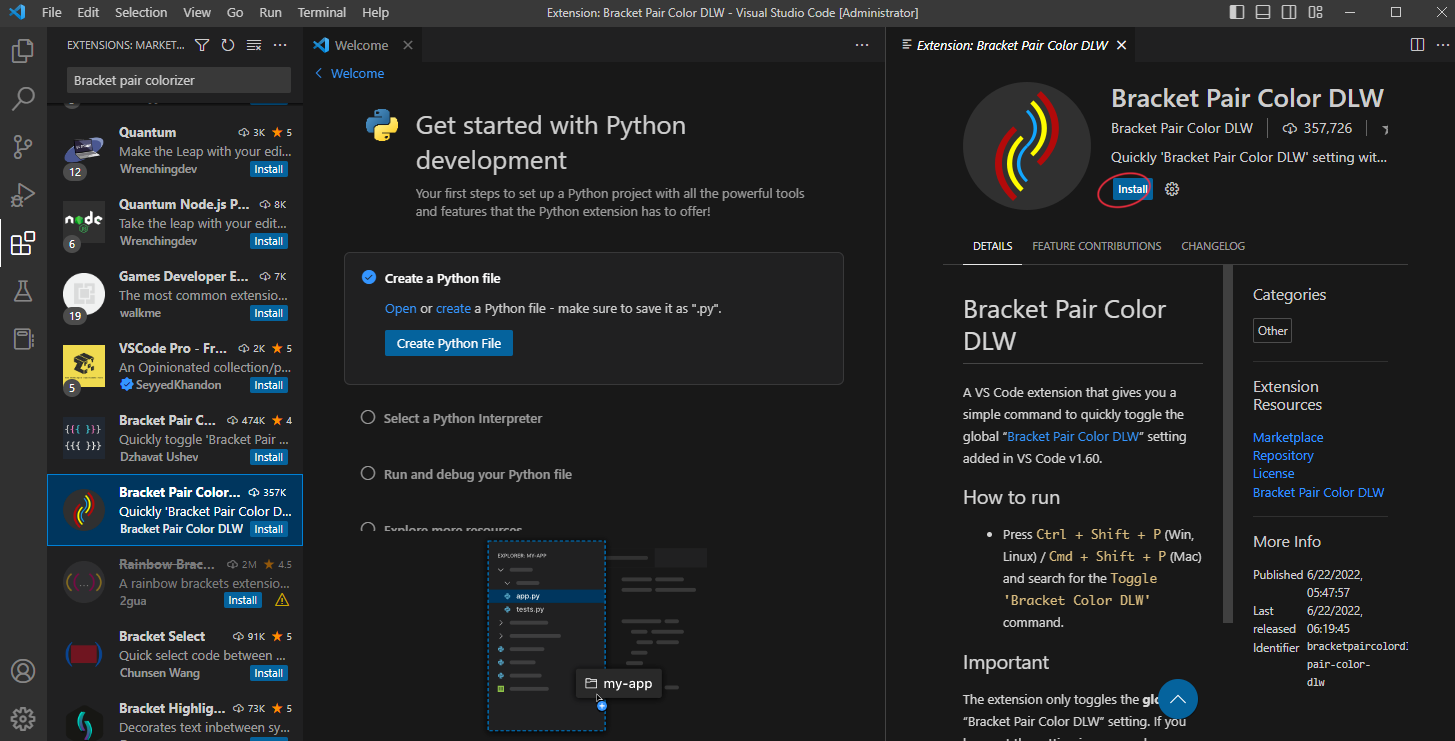Select the Extensions view icon
The height and width of the screenshot is (741, 1455).
22,243
